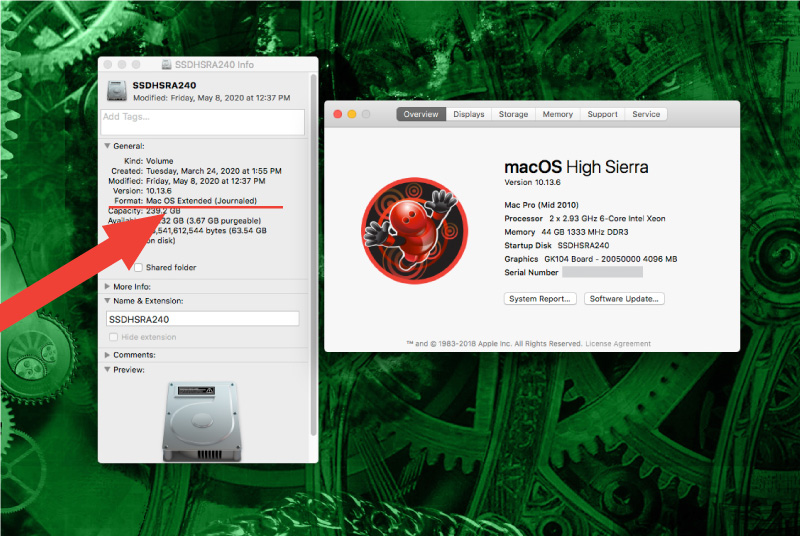Open System Report
The height and width of the screenshot is (536, 800).
coord(540,299)
